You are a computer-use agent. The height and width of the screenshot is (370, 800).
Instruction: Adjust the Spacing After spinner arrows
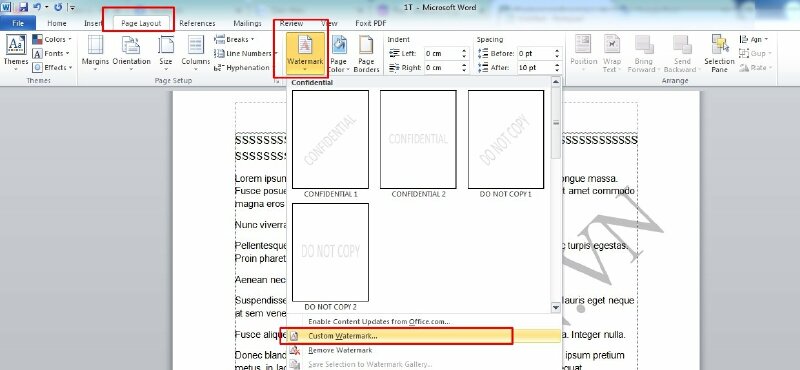coord(558,67)
